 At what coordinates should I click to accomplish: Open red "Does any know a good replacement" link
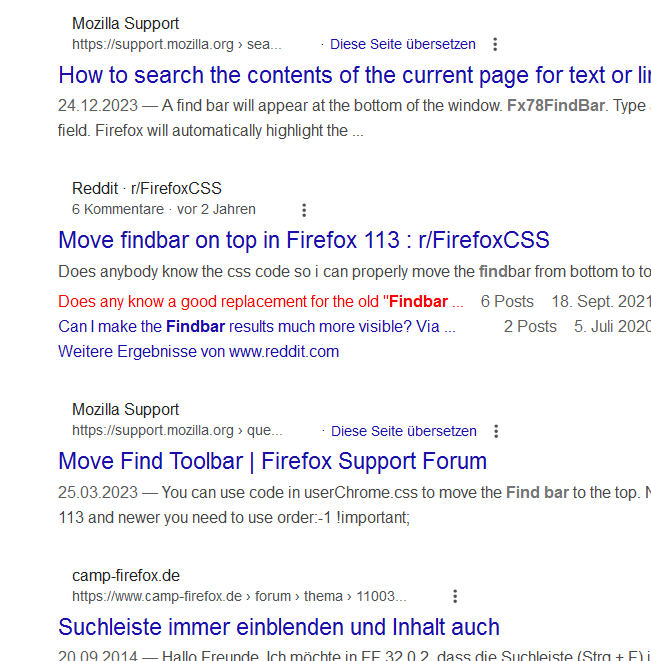260,301
